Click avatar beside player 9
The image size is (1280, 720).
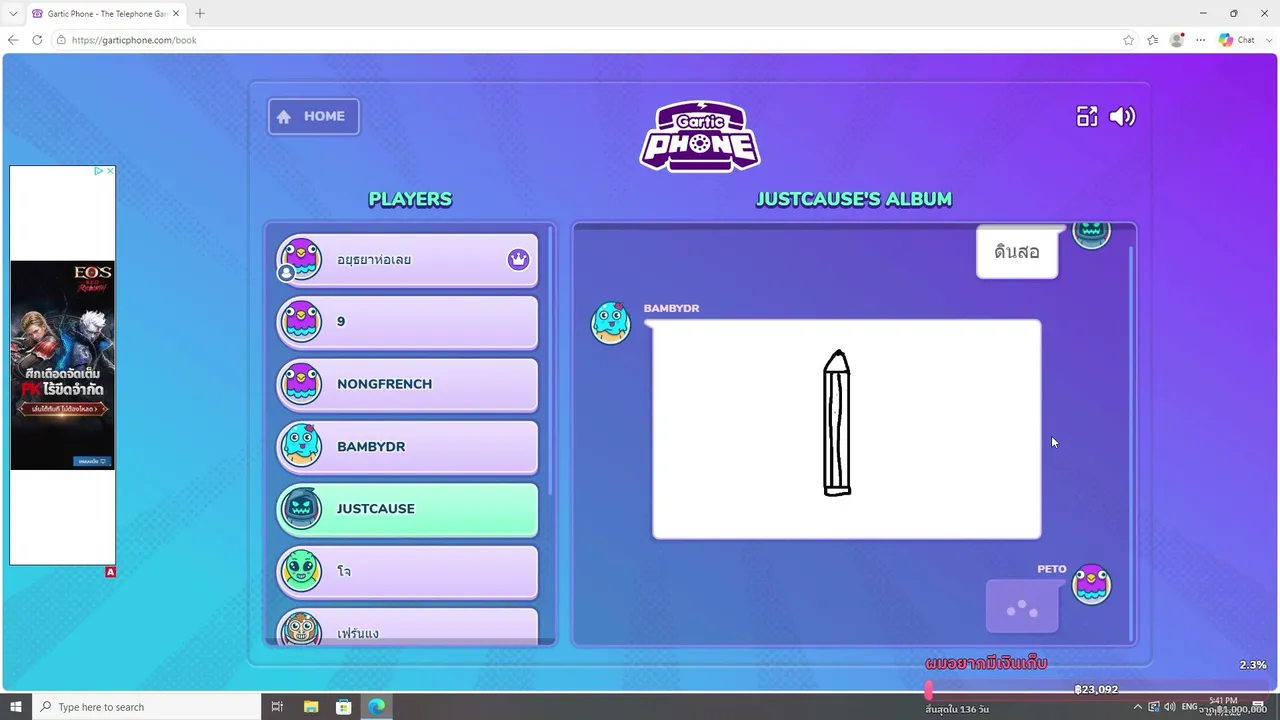(301, 322)
